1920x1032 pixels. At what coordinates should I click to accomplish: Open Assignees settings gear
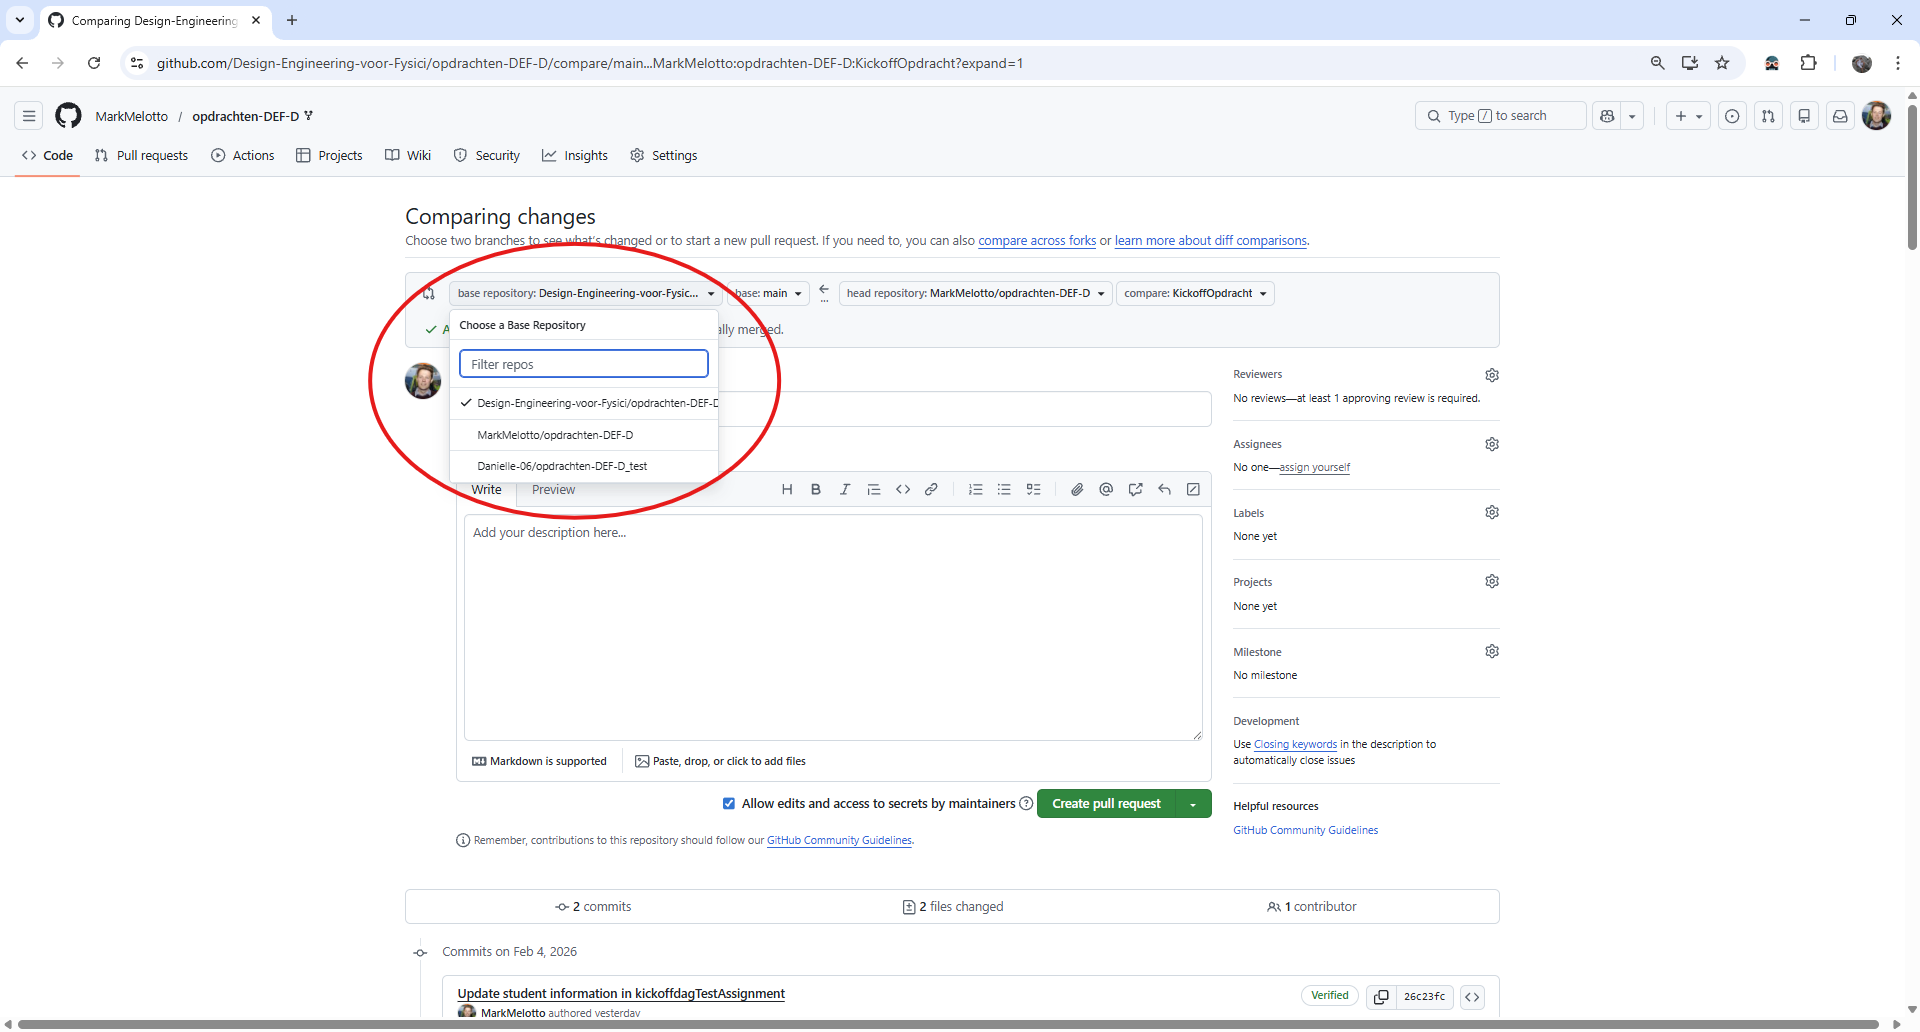[1492, 444]
